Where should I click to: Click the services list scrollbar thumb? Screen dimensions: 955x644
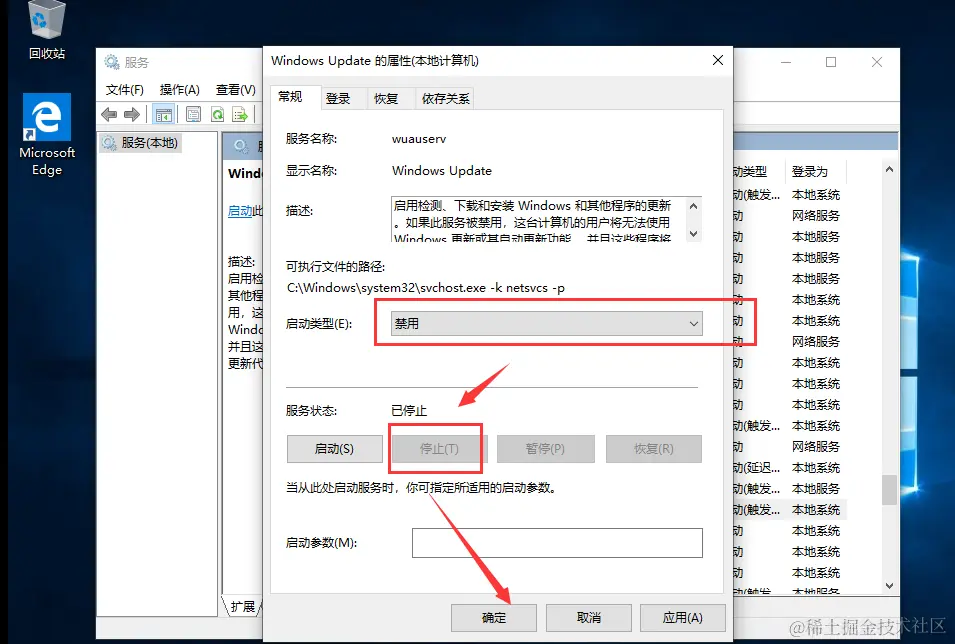889,490
